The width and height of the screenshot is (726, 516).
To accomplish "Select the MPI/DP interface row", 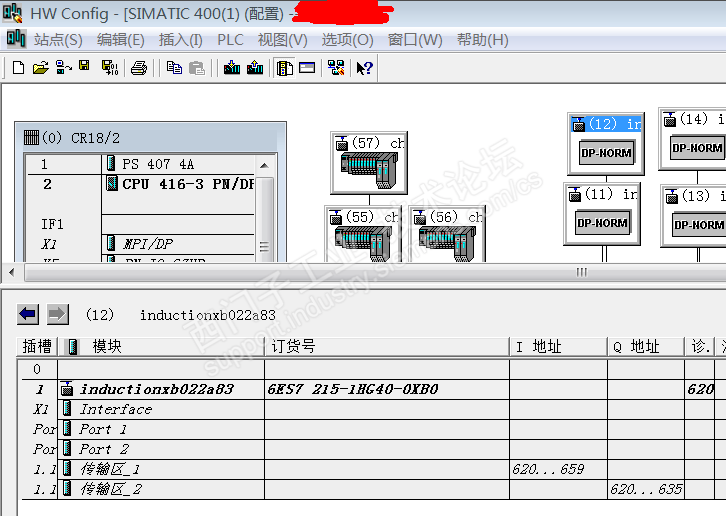I will (x=140, y=244).
